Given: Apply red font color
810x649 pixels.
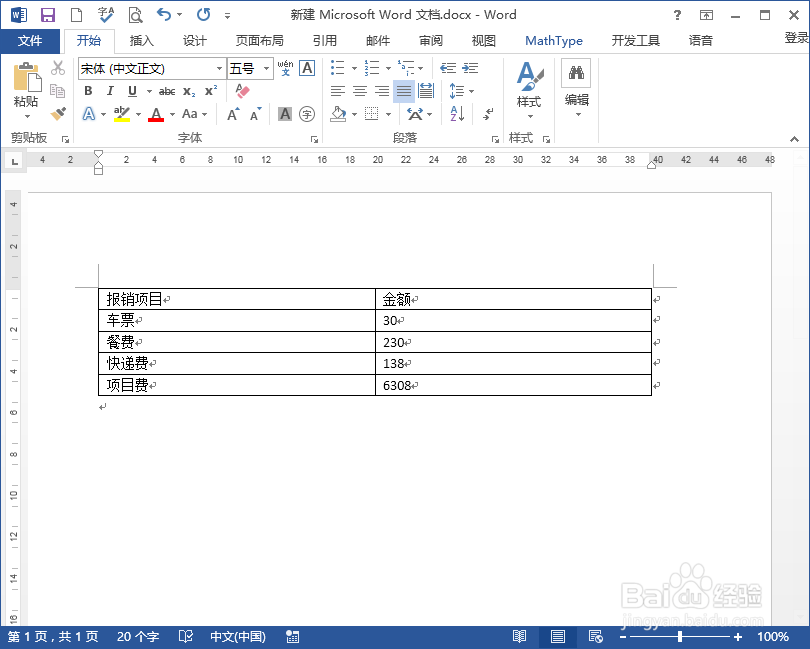Looking at the screenshot, I should tap(156, 114).
